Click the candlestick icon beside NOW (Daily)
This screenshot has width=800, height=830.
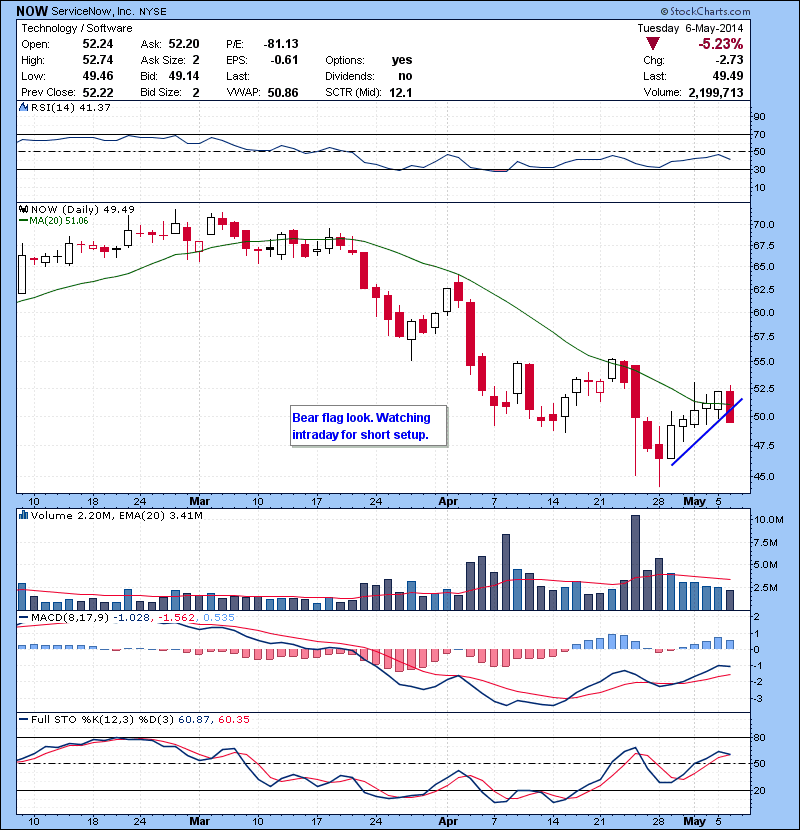click(x=23, y=209)
